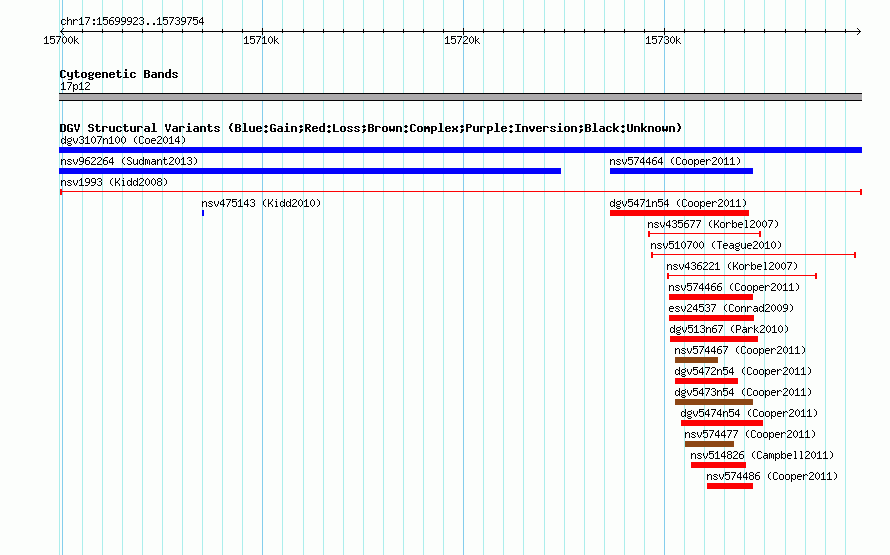Open the nsv574486 (Cooper2011) label
Screen dimensions: 890x555
(x=773, y=476)
